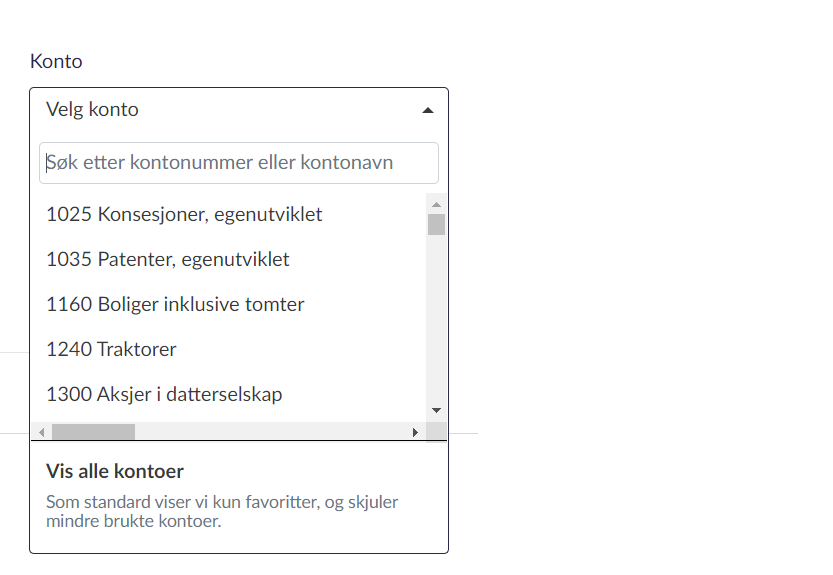Pick the 1240 Traktorer account
Screen dimensions: 833x575
pos(111,349)
